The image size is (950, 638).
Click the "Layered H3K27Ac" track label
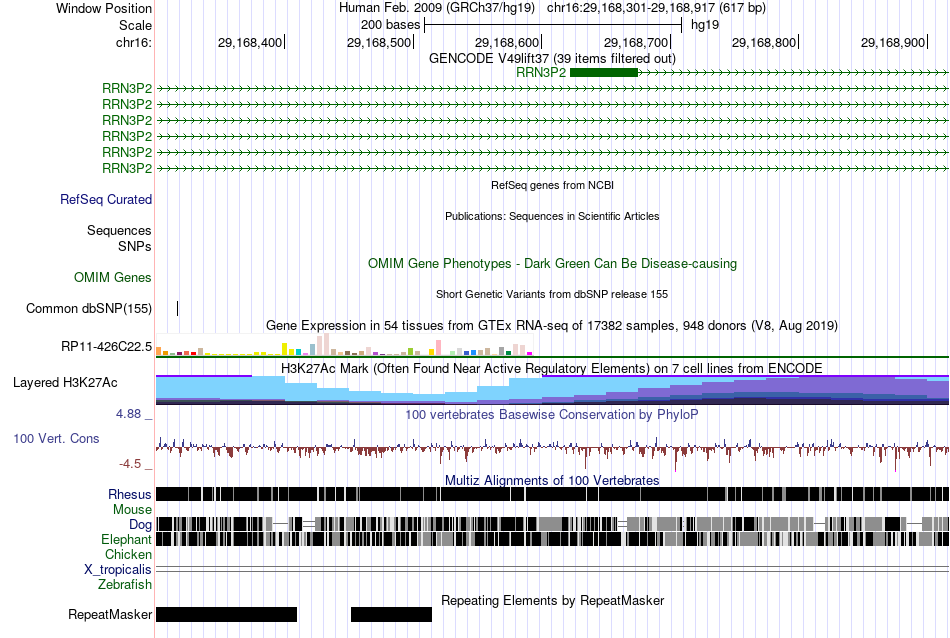65,382
